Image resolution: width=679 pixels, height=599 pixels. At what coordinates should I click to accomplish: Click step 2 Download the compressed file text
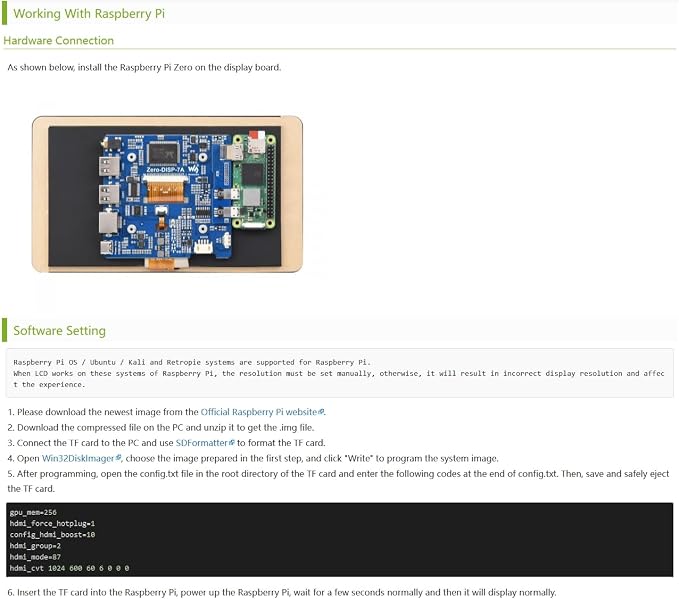(x=161, y=427)
